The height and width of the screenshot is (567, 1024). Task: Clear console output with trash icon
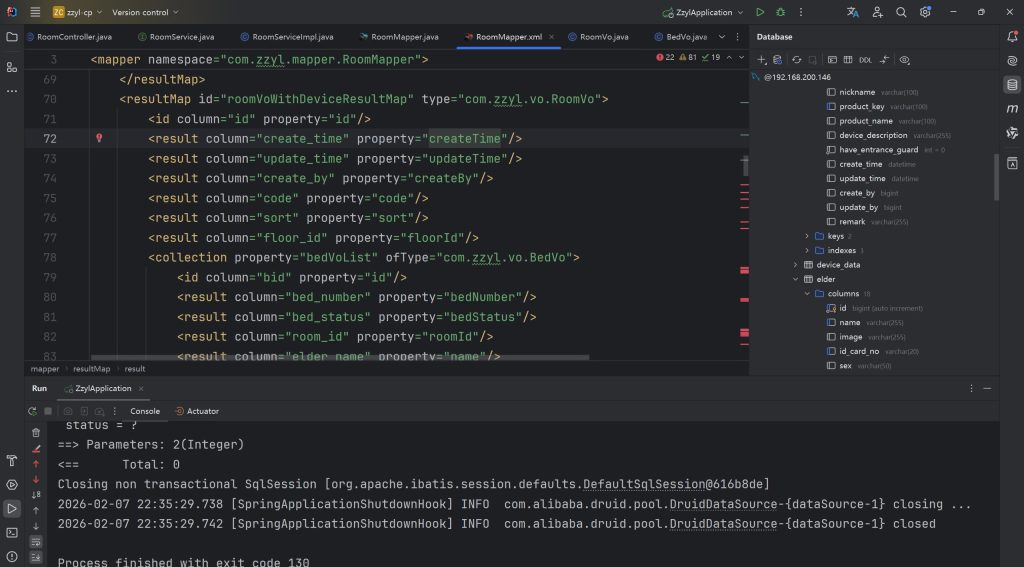click(x=36, y=432)
